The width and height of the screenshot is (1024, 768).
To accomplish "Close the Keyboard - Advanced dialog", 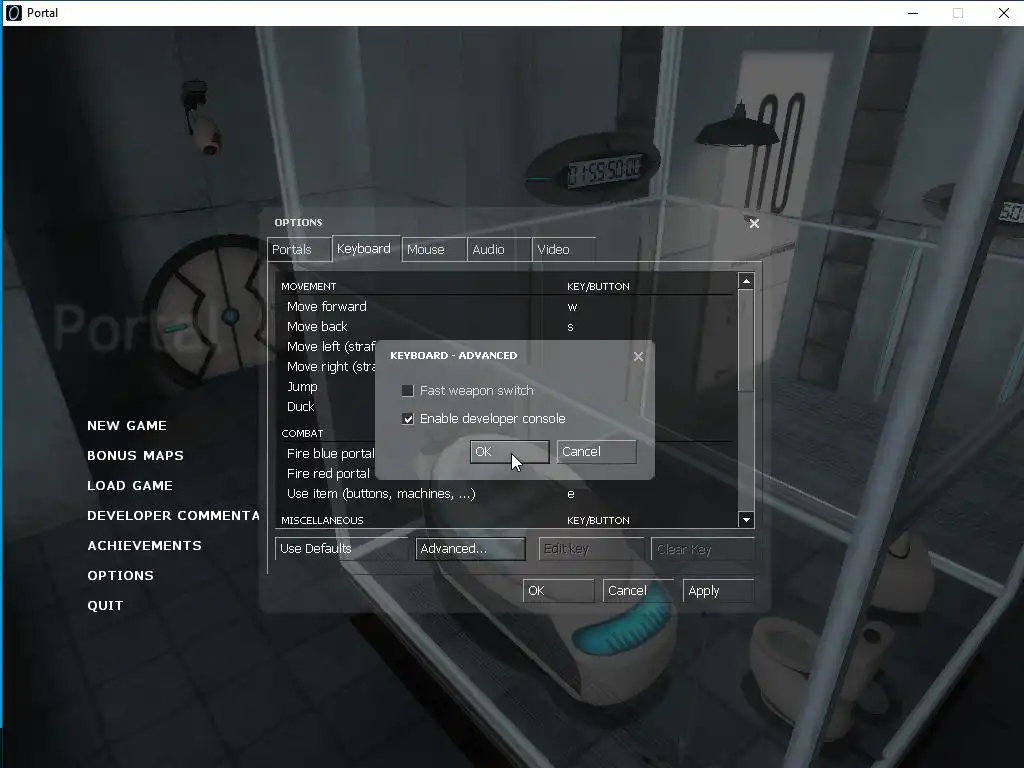I will pyautogui.click(x=638, y=357).
